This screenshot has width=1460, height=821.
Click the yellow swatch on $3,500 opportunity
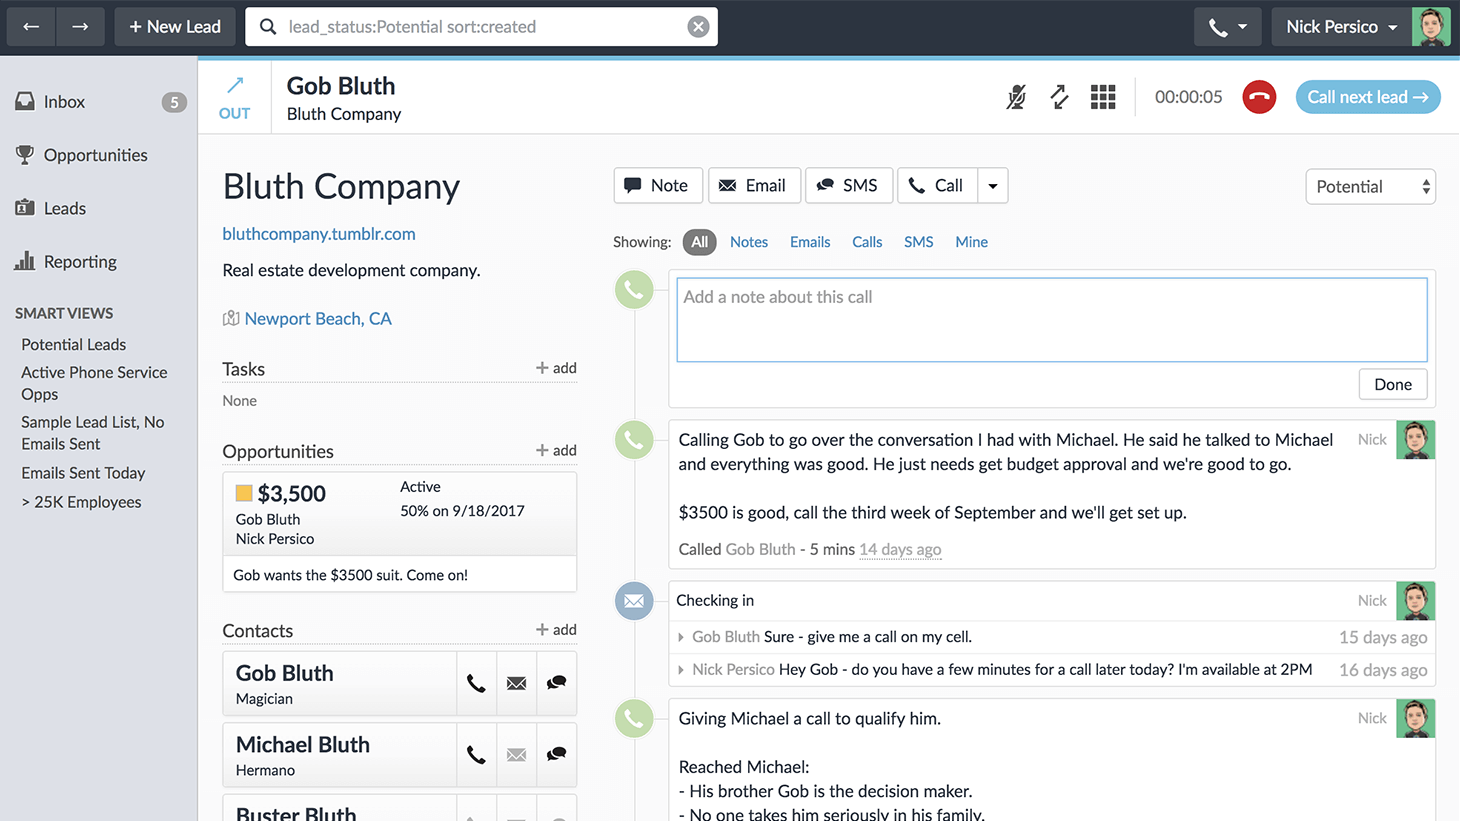point(244,493)
